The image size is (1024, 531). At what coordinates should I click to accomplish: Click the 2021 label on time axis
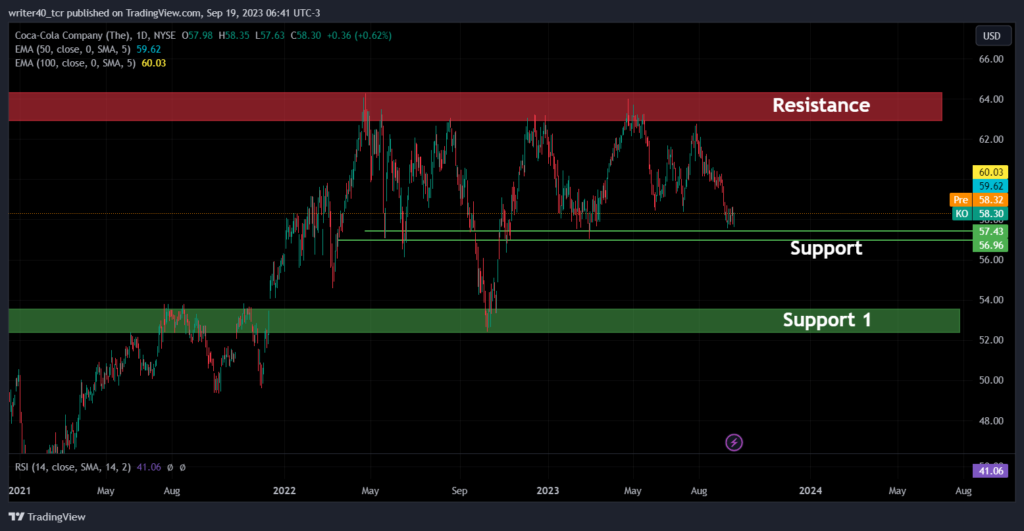[20, 491]
